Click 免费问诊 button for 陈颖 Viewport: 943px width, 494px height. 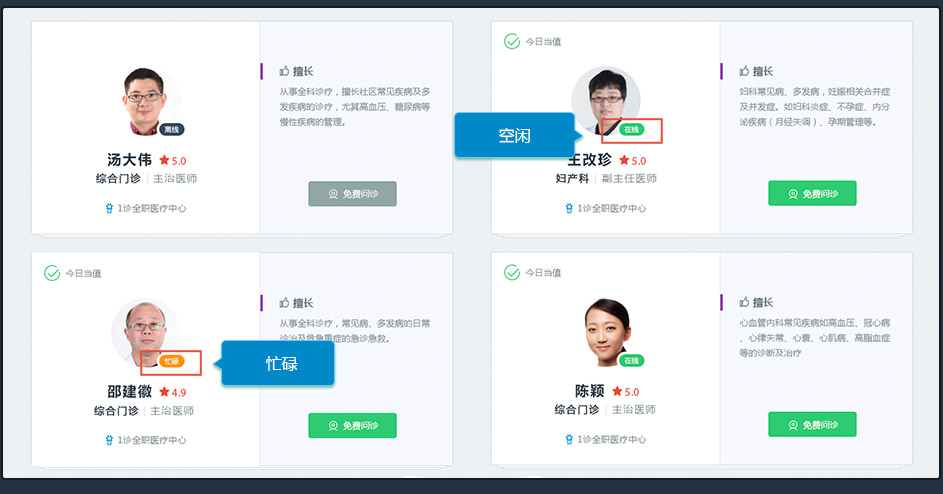pyautogui.click(x=812, y=425)
